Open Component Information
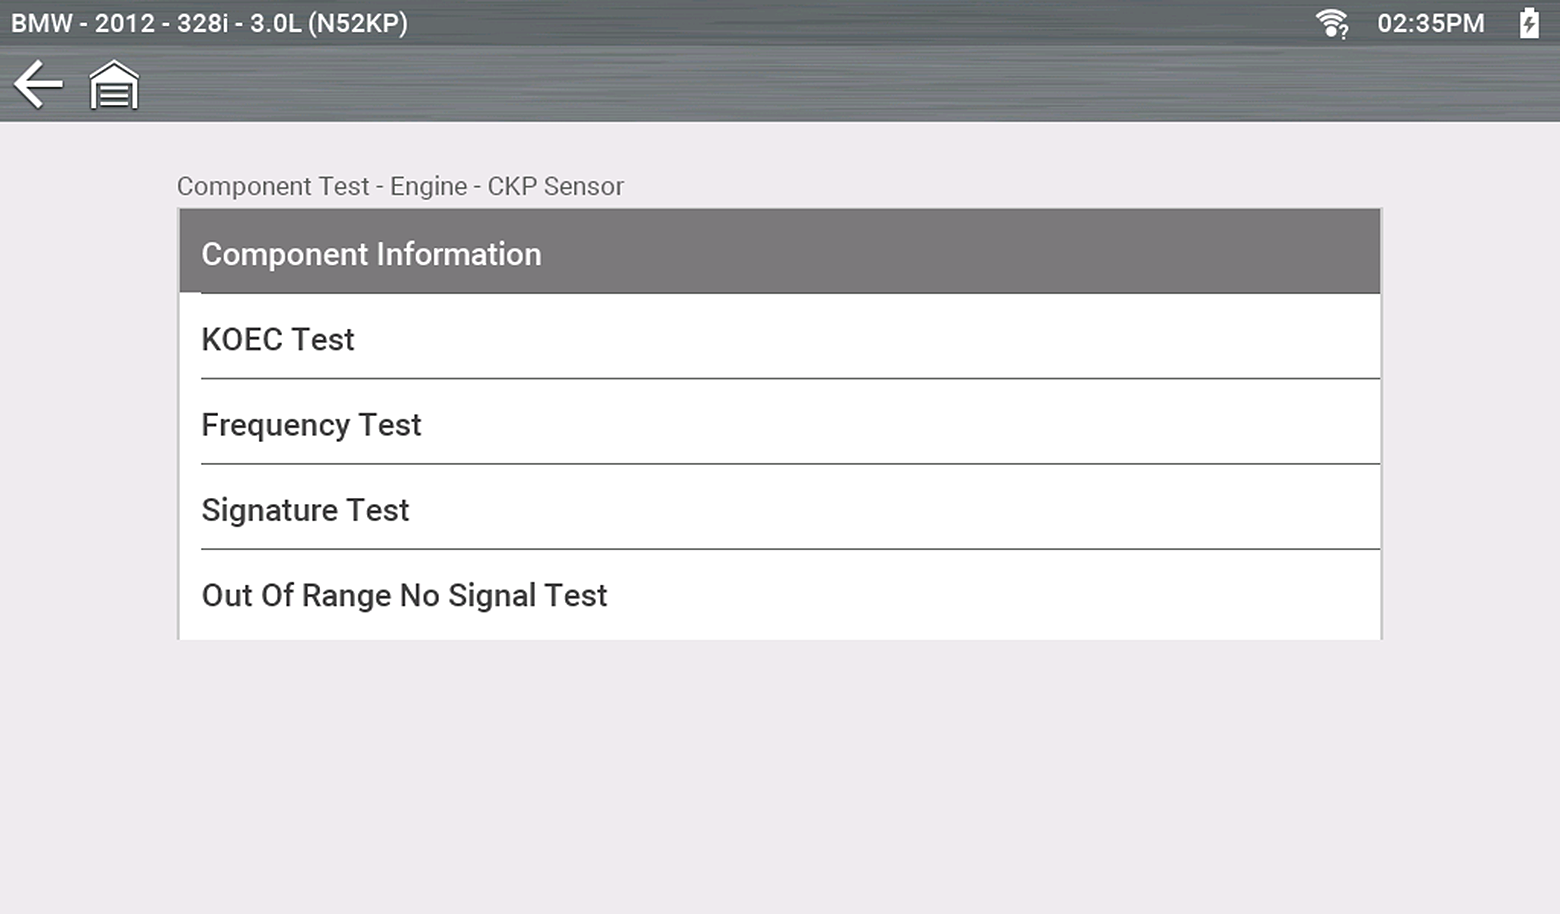This screenshot has width=1560, height=914. (779, 254)
